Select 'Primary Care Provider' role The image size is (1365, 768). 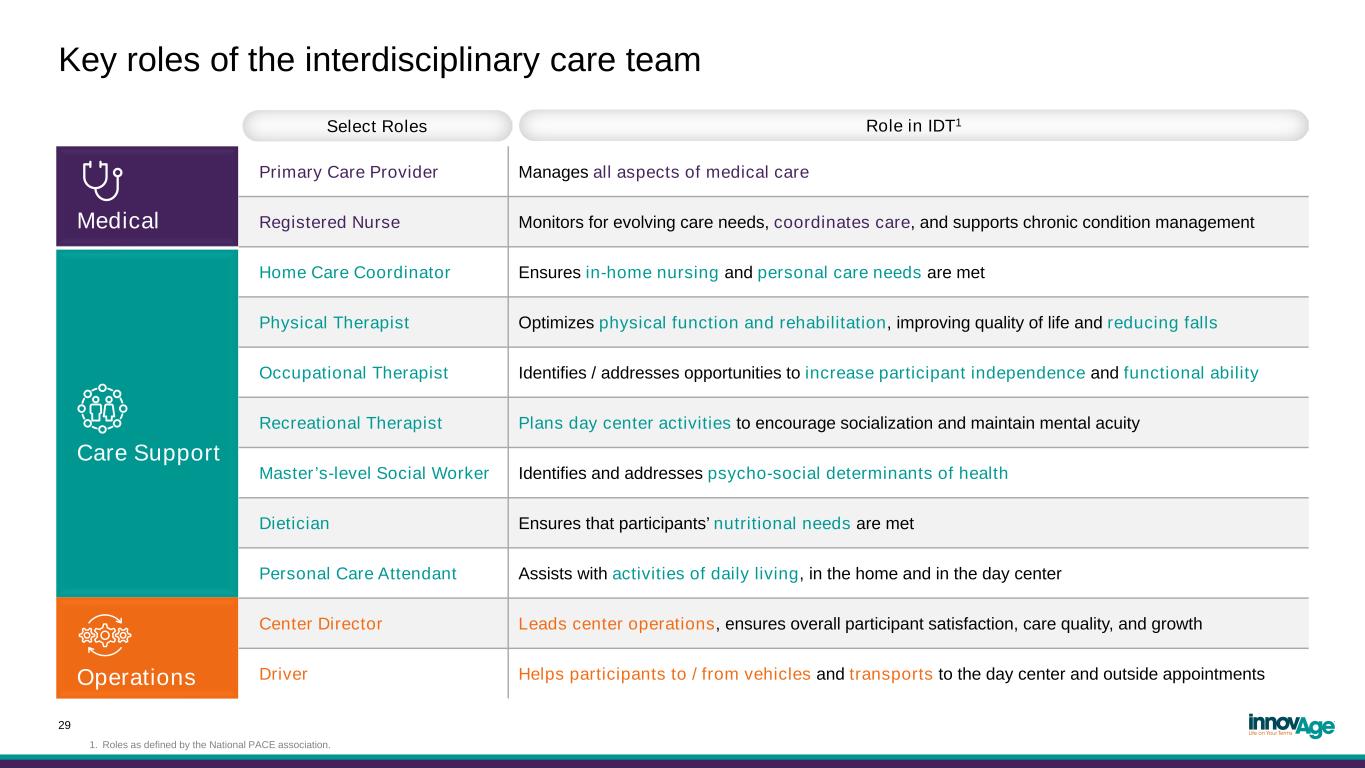(x=349, y=172)
